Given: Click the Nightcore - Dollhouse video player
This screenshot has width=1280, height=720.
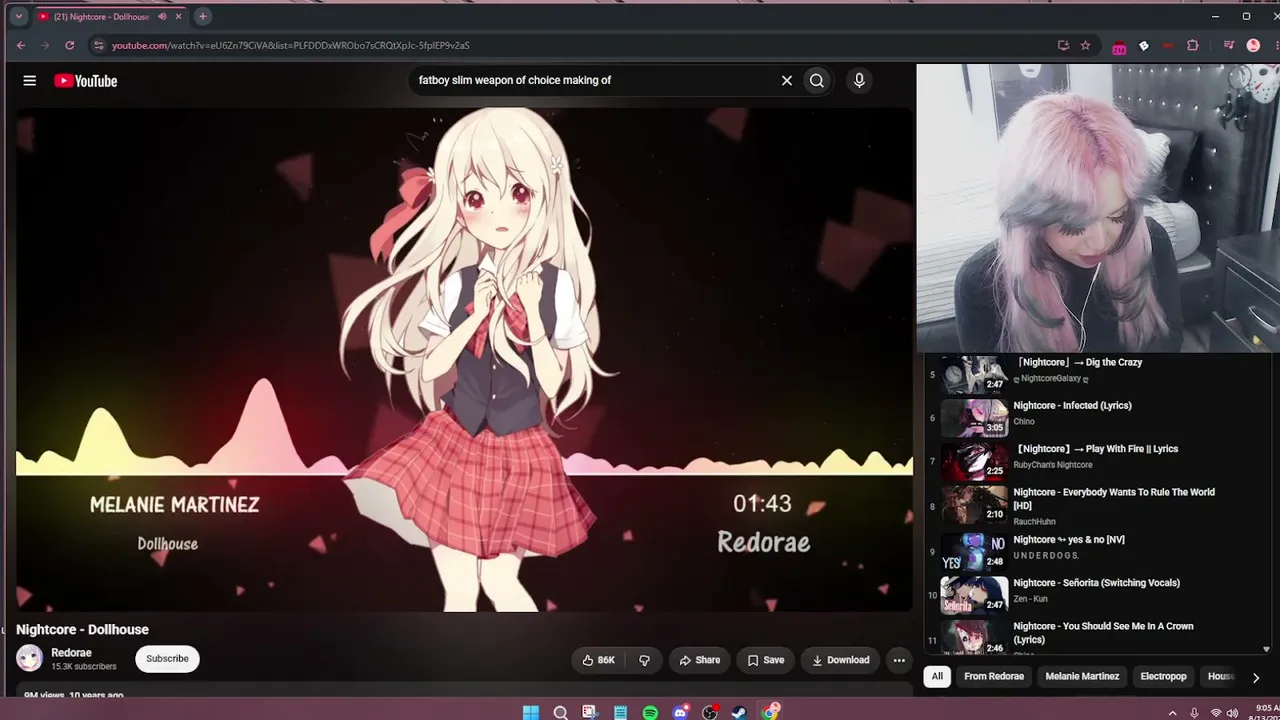Looking at the screenshot, I should [464, 360].
